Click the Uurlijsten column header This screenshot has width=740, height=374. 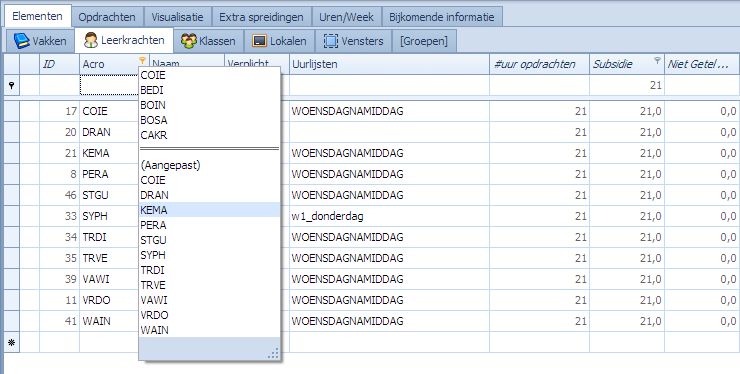(x=389, y=64)
